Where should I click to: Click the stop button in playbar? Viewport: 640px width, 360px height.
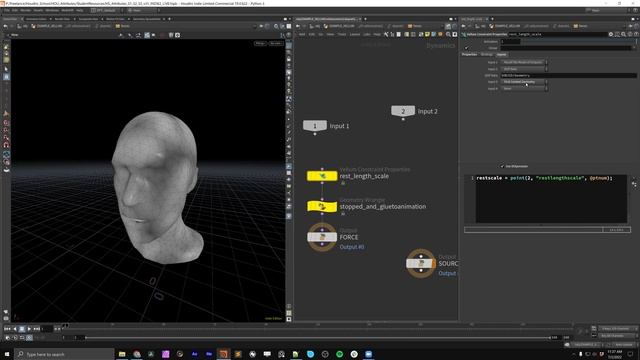coord(22,329)
